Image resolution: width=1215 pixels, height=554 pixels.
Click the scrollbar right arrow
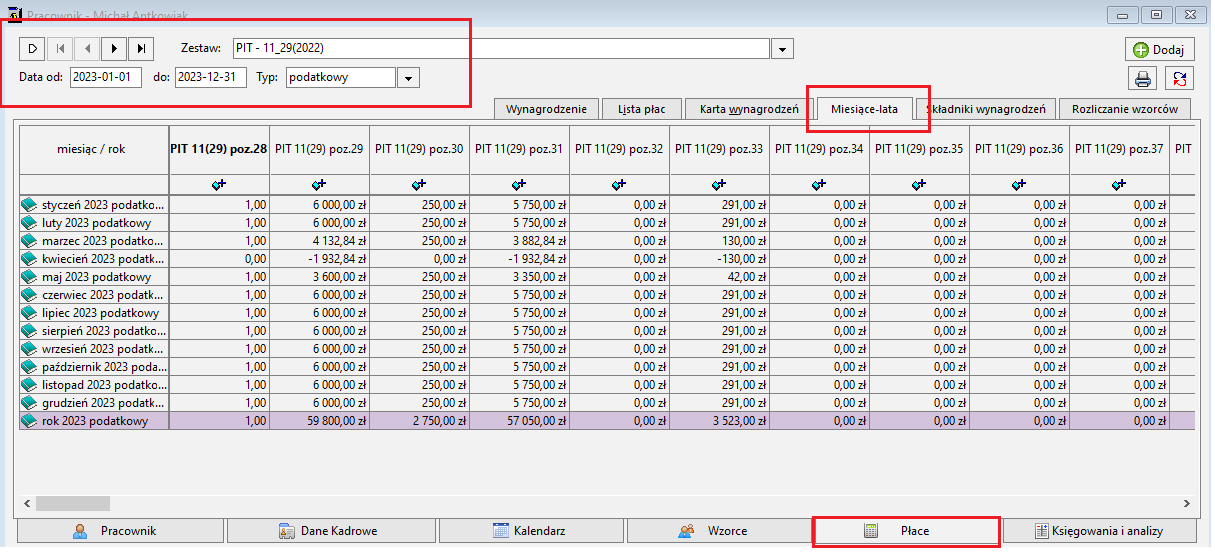click(x=1186, y=504)
